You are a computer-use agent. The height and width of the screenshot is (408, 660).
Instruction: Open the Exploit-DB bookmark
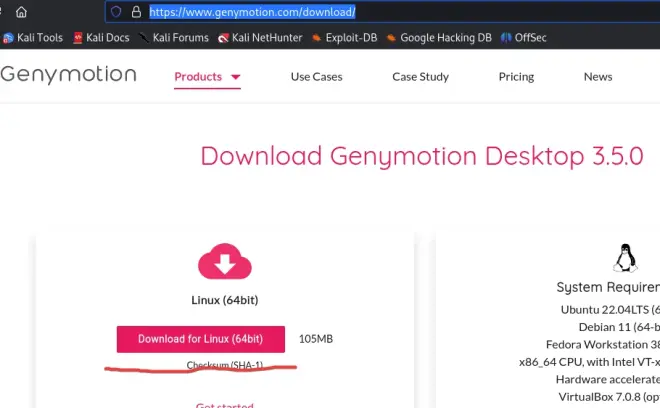345,37
